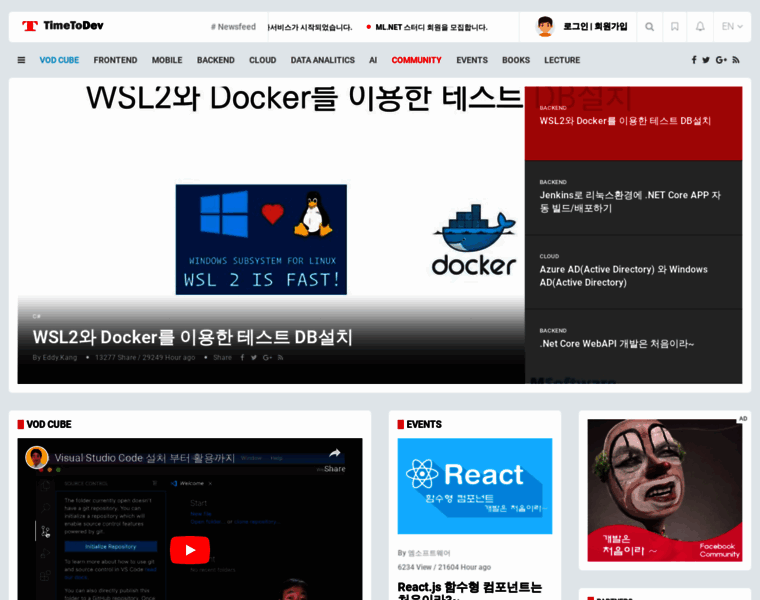Expand the EN language dropdown
The image size is (760, 600).
click(x=732, y=27)
